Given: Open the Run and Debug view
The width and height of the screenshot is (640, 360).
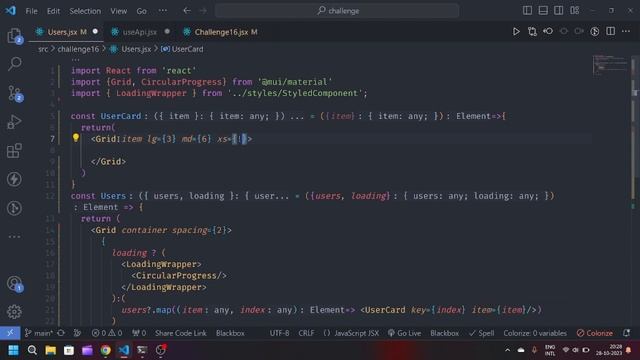Looking at the screenshot, I should pyautogui.click(x=14, y=122).
